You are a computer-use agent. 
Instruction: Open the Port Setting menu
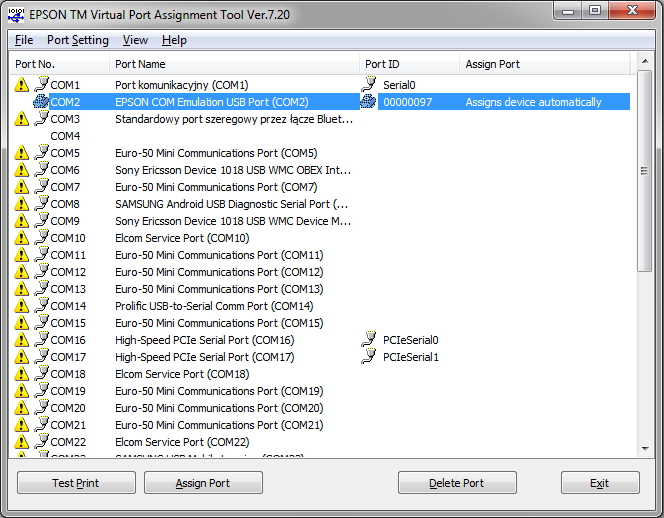click(x=78, y=40)
